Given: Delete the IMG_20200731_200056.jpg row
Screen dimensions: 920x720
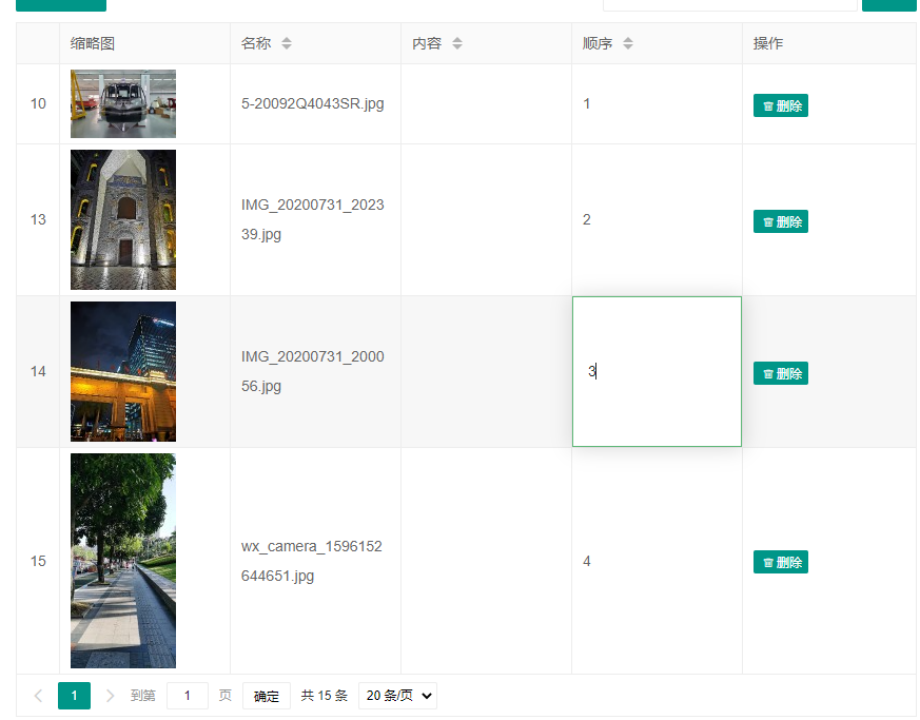Looking at the screenshot, I should click(780, 374).
